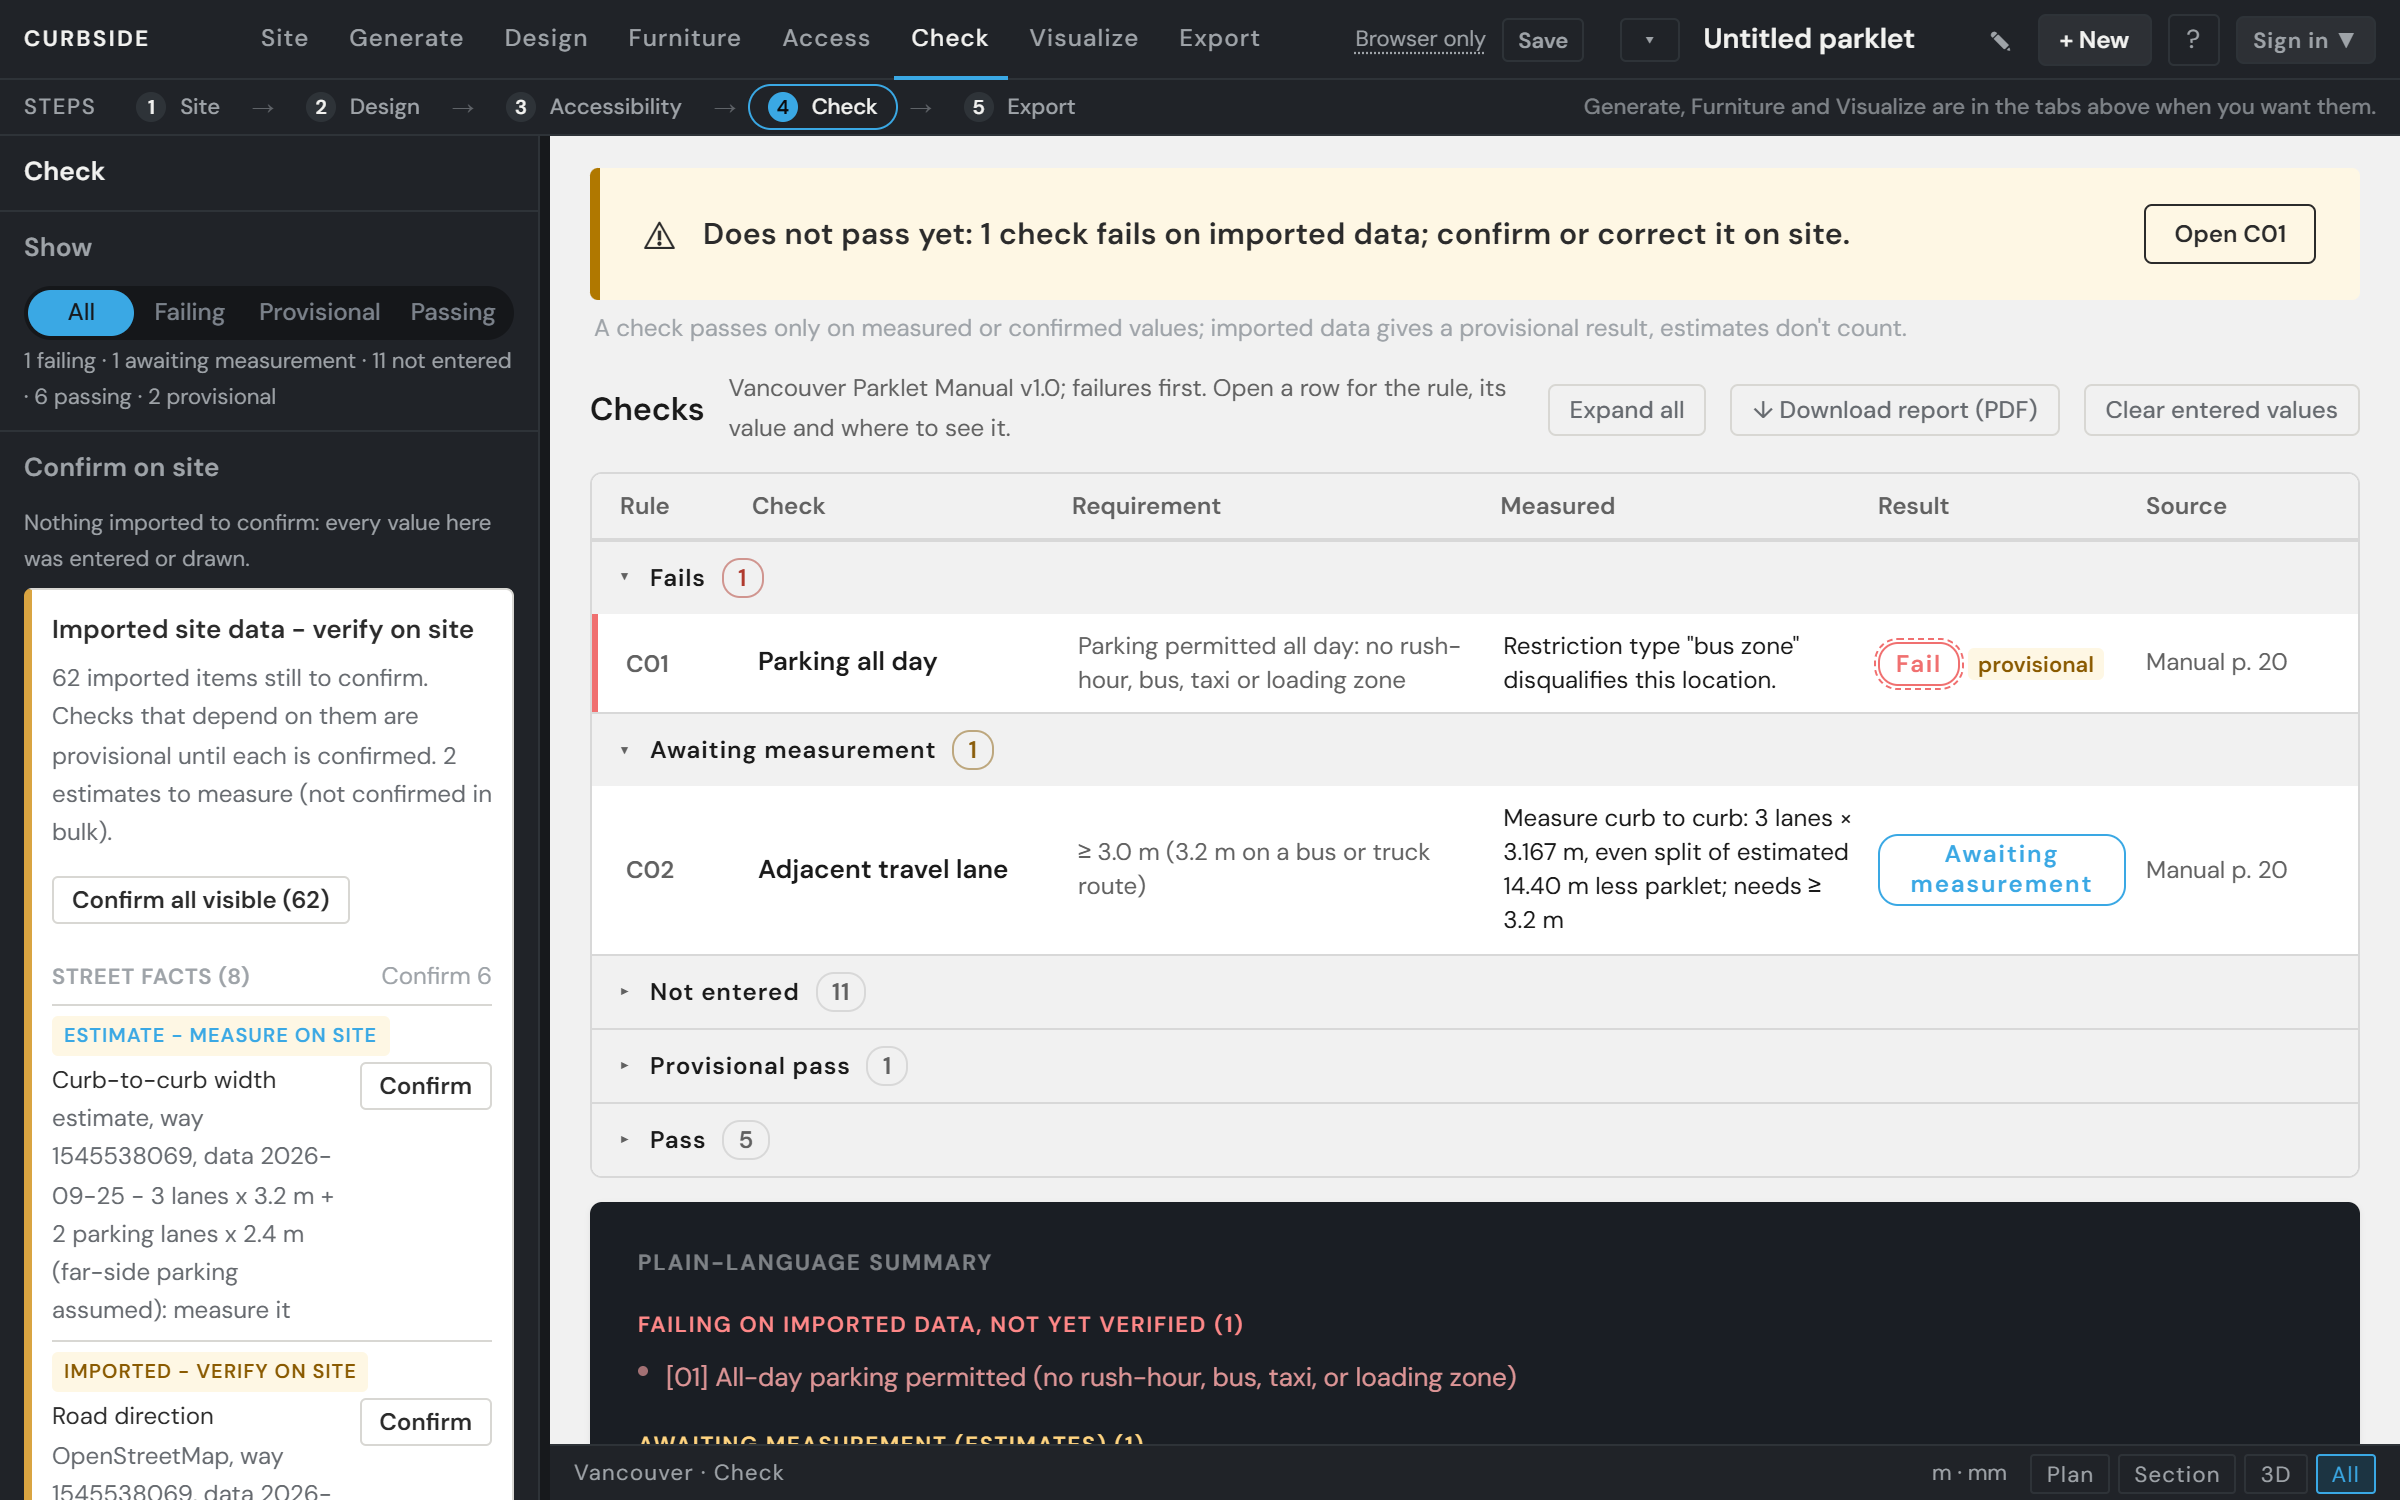Click the Save button
2400x1500 pixels.
point(1542,40)
